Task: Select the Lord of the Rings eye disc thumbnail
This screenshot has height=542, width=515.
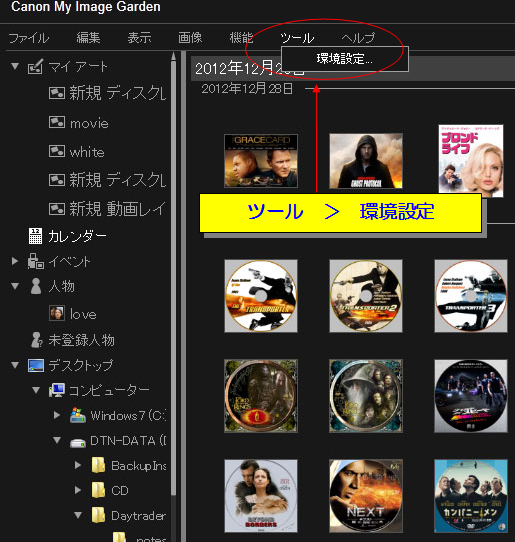Action: point(261,396)
